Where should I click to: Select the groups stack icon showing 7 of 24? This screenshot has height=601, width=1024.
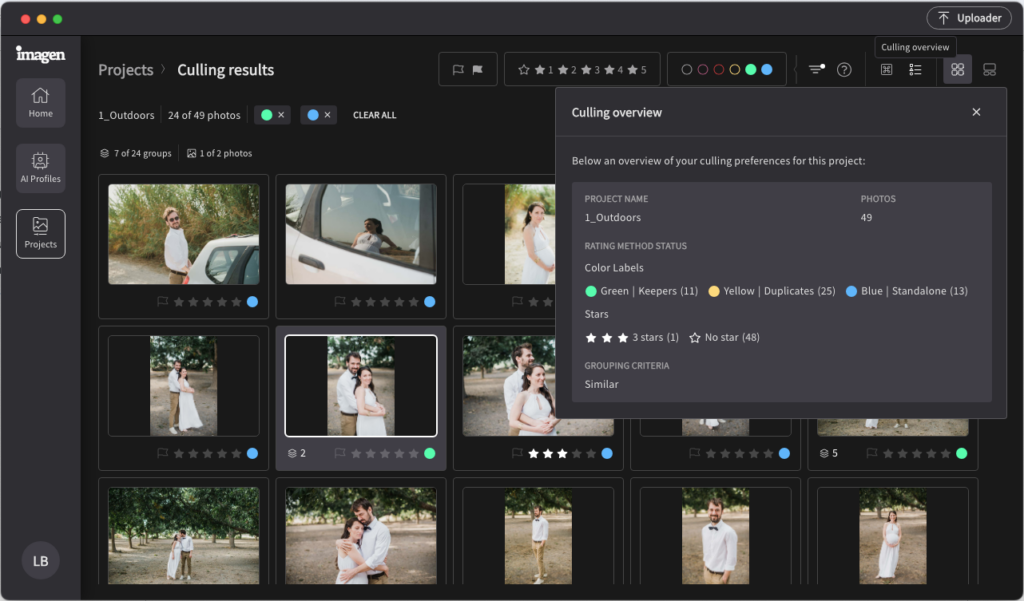coord(104,152)
